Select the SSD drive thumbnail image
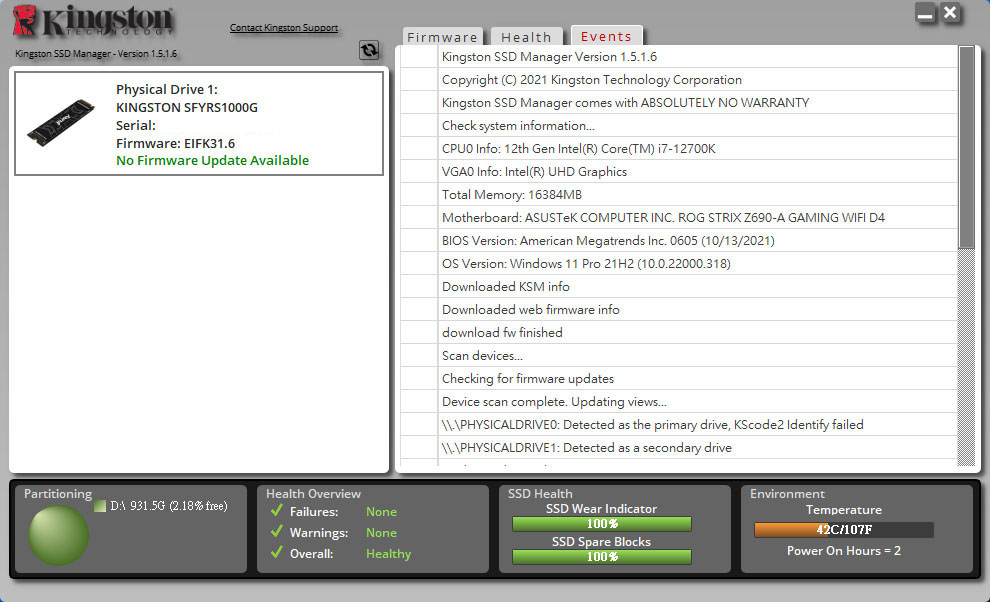This screenshot has height=602, width=990. click(61, 123)
